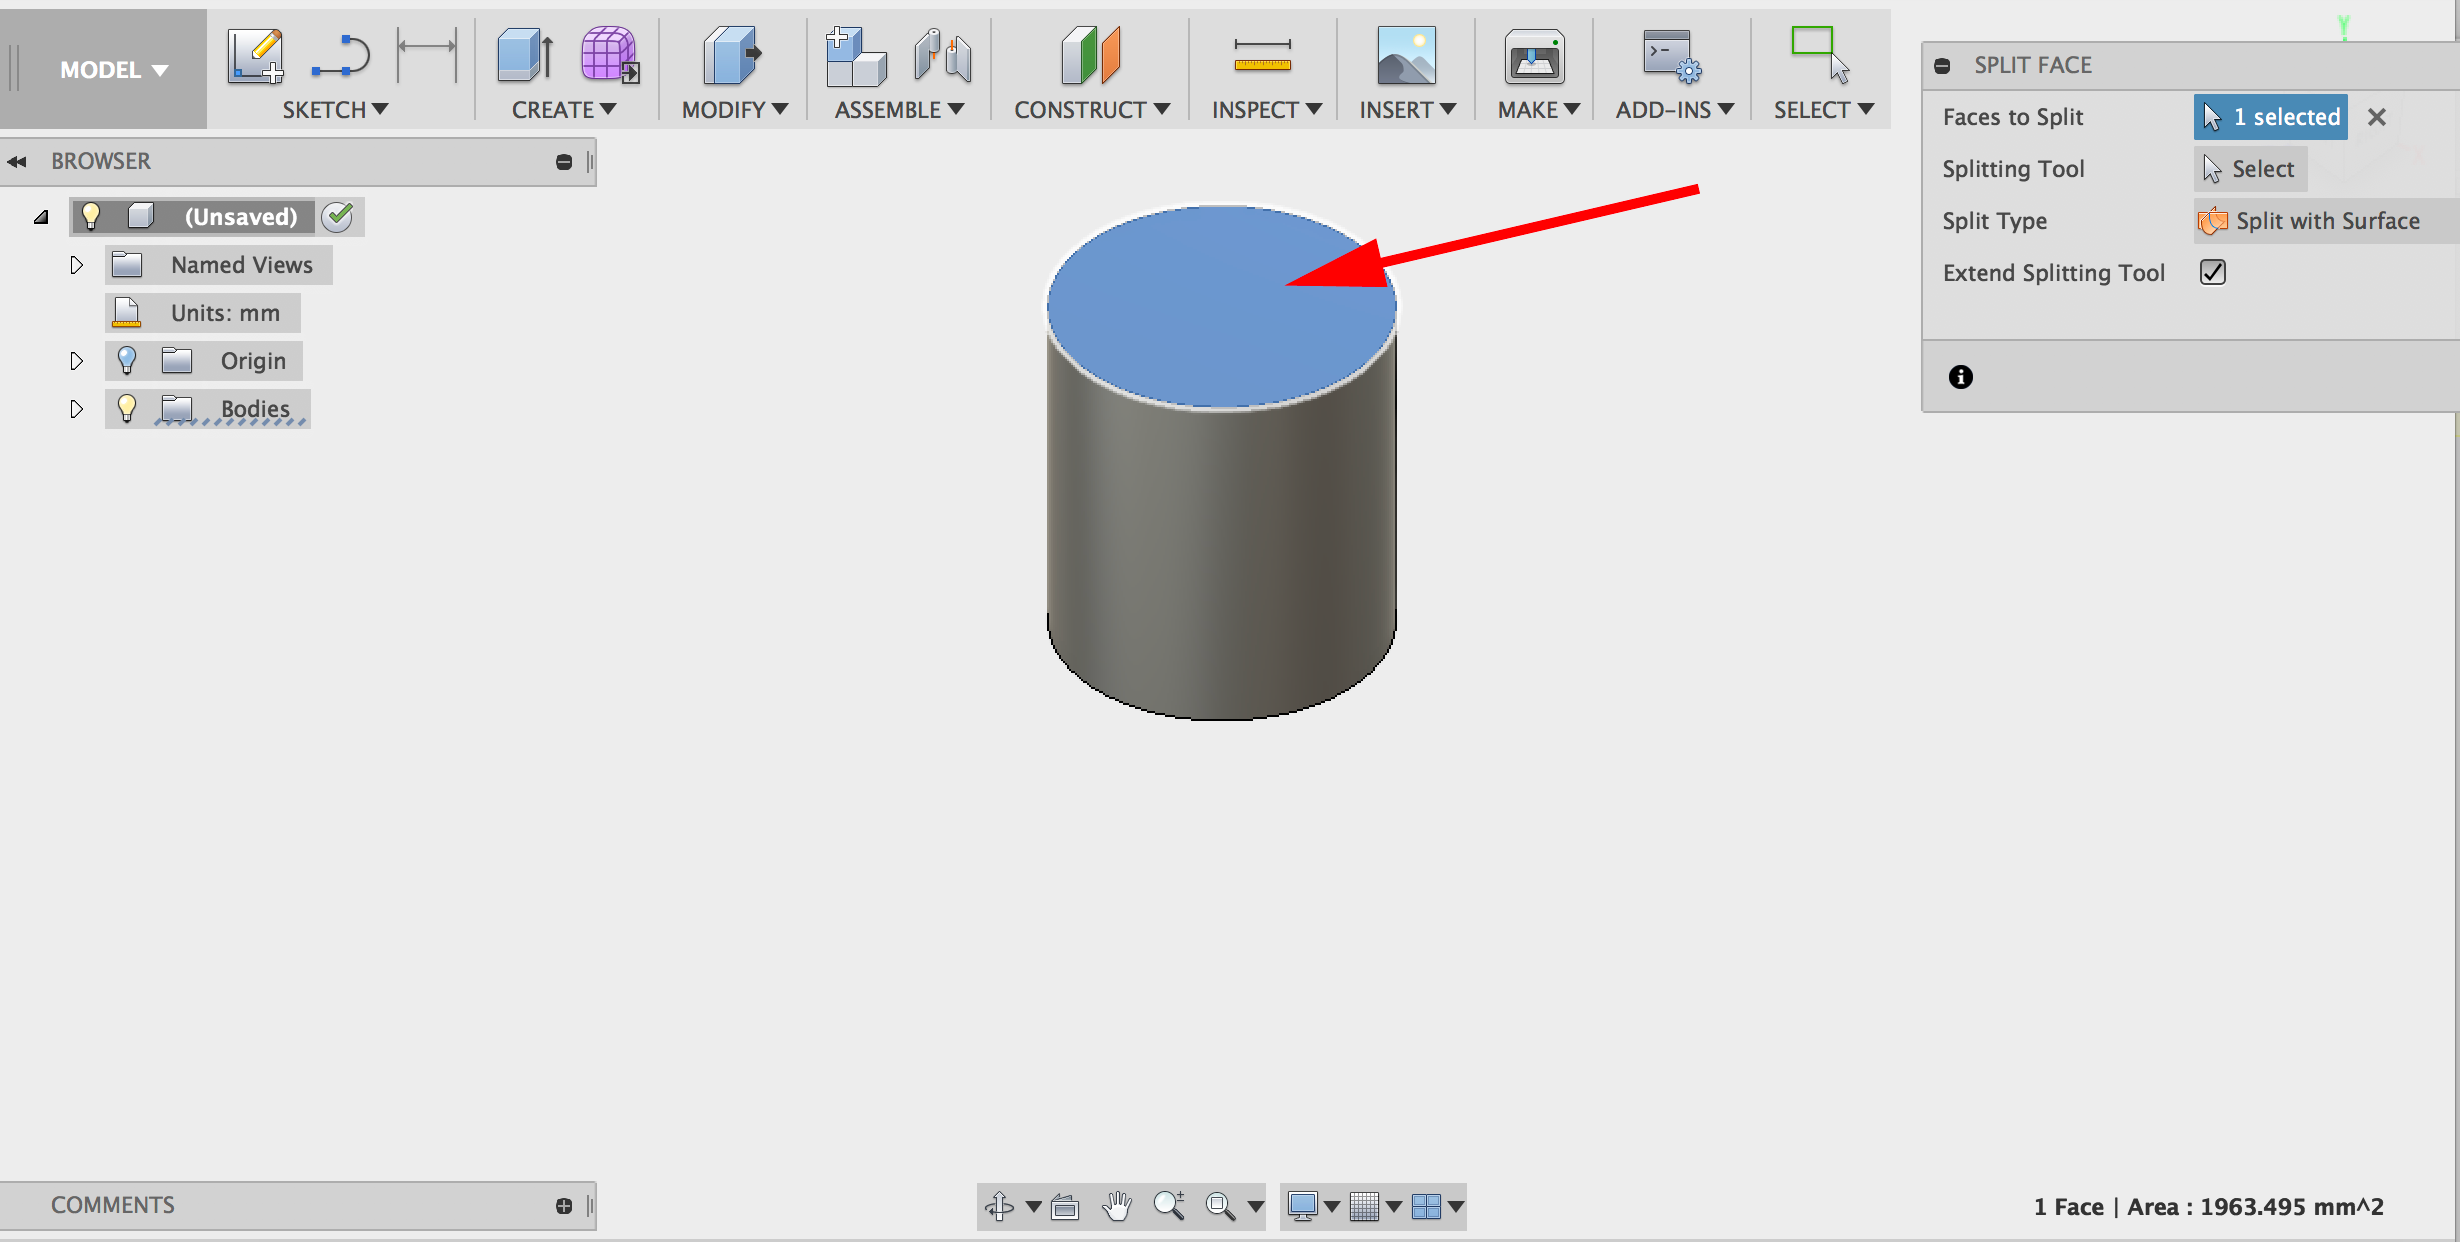
Task: Open the SELECT menu
Action: click(1824, 110)
